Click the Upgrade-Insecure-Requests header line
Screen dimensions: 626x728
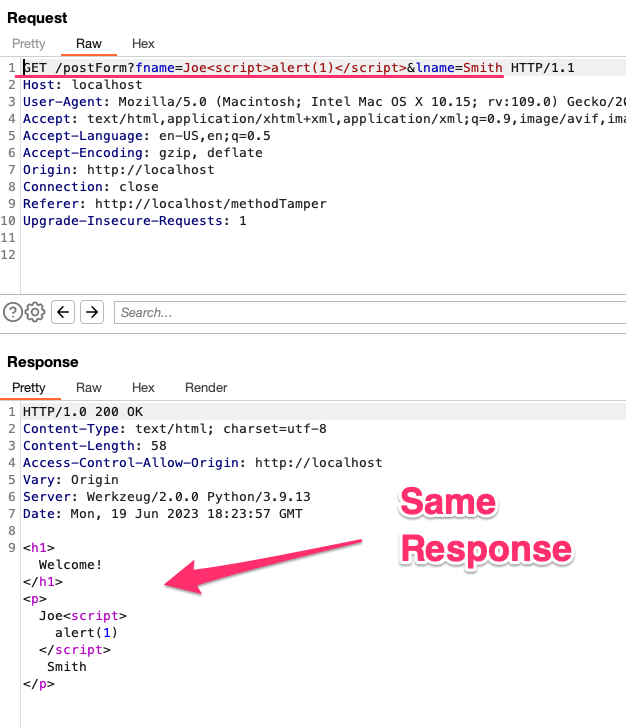click(x=135, y=221)
